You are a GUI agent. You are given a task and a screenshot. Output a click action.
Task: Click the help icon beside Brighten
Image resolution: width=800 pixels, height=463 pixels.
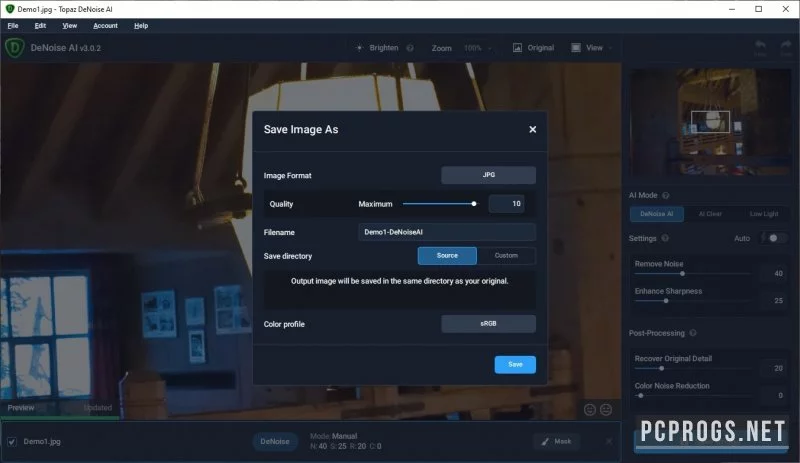[410, 48]
